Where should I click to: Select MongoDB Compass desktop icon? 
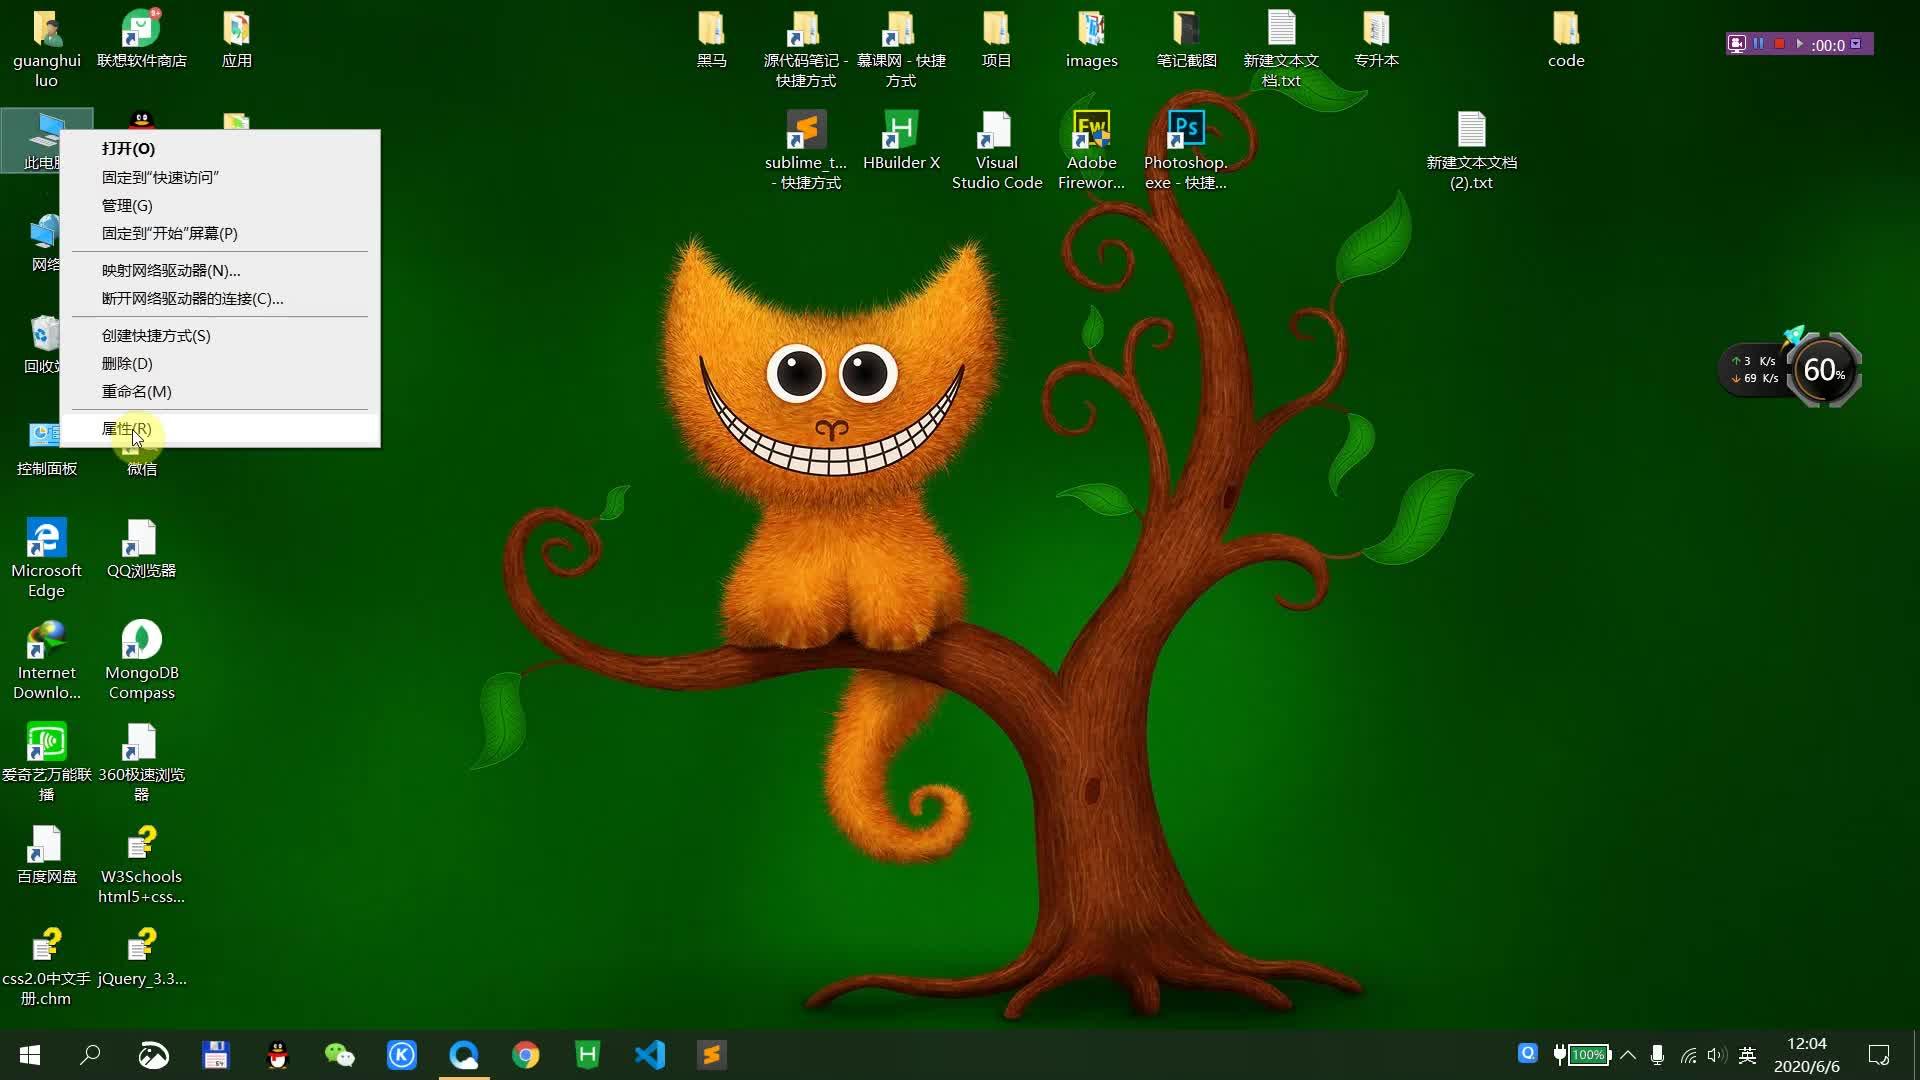(141, 660)
